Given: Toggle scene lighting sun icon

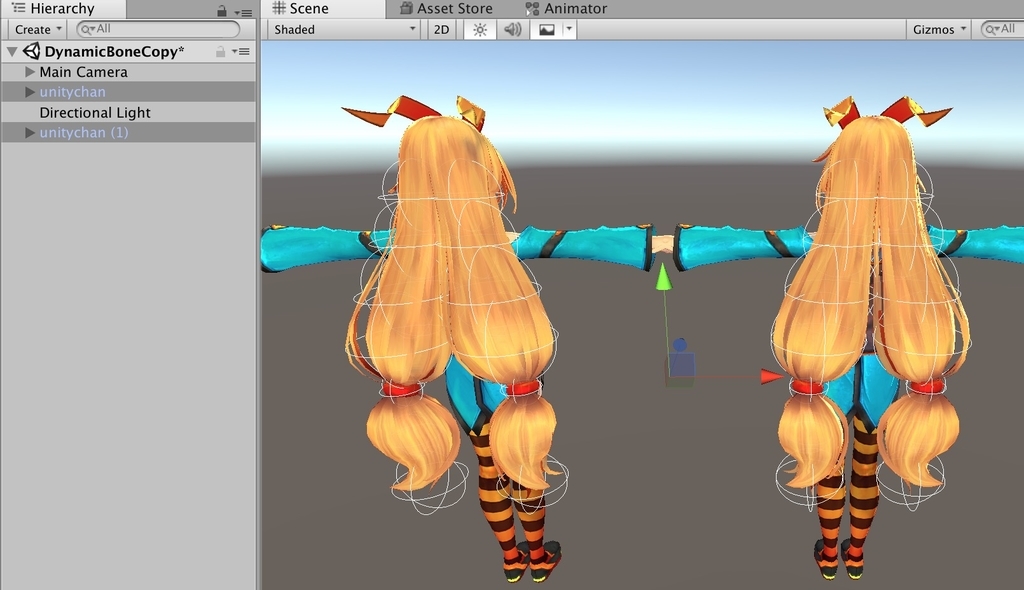Looking at the screenshot, I should 480,29.
